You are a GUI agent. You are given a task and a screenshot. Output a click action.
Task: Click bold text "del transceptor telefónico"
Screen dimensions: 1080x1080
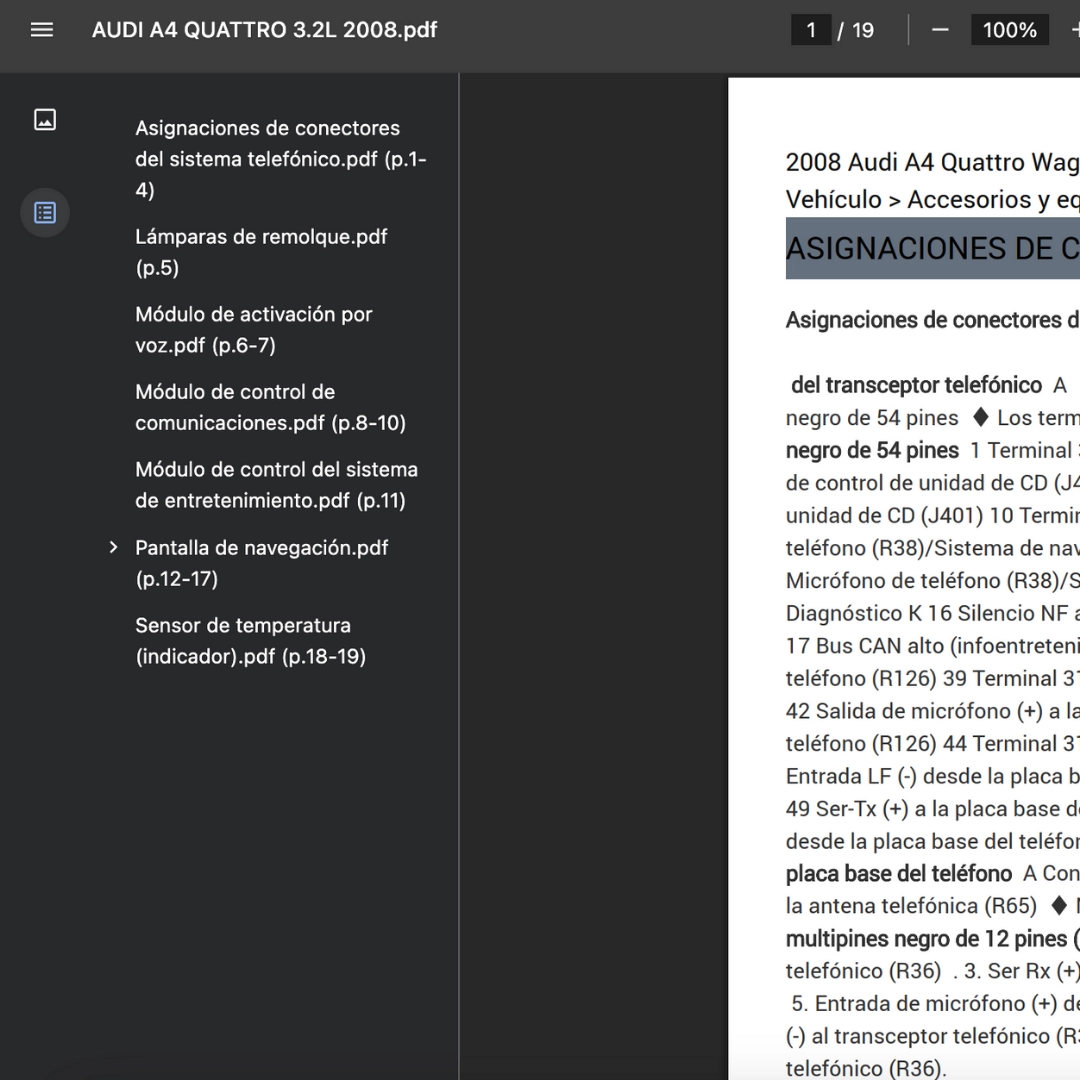[x=916, y=386]
